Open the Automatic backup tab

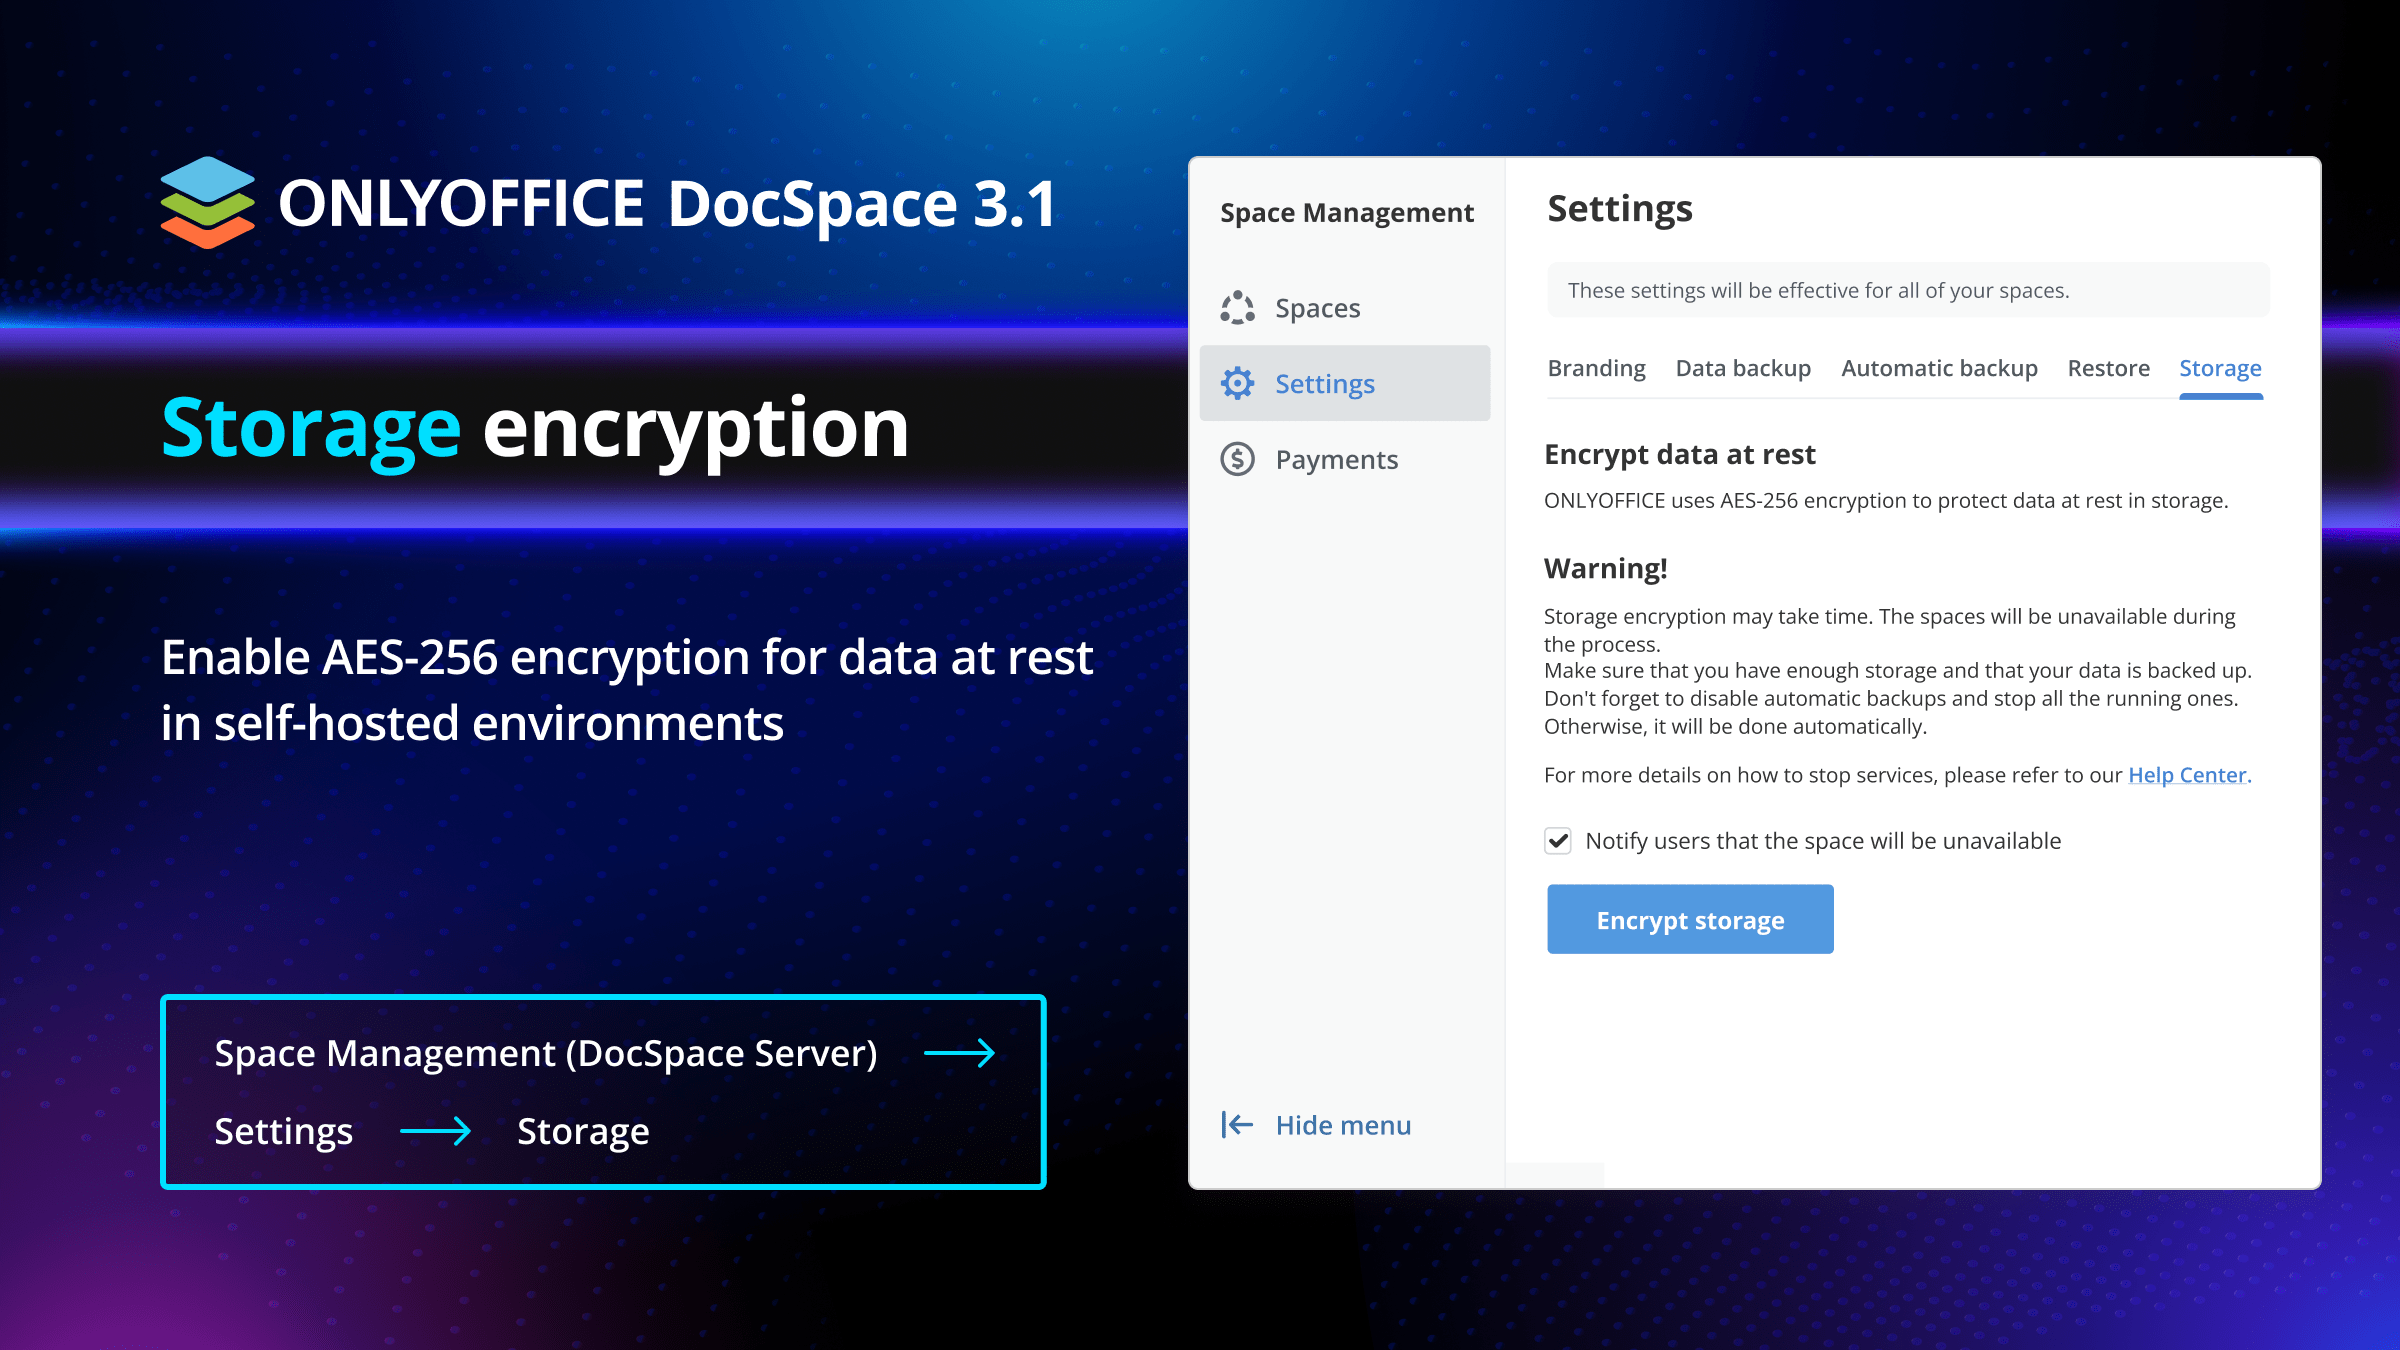tap(1939, 368)
